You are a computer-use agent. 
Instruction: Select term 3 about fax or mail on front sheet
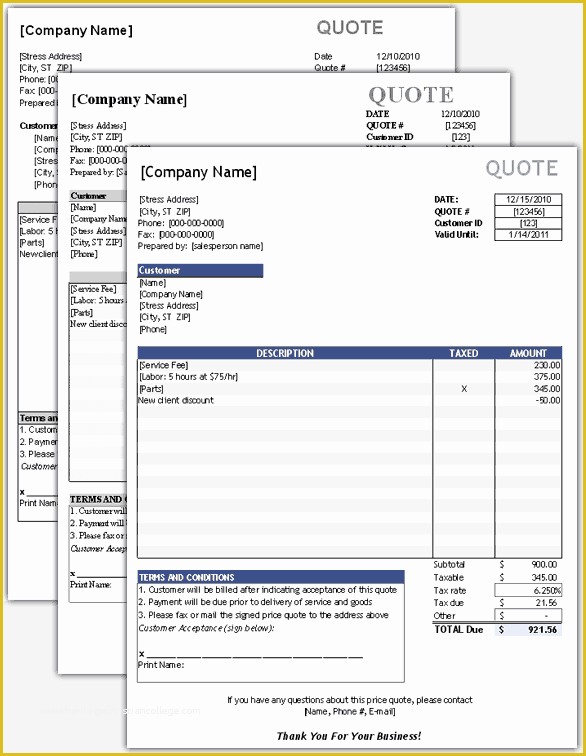(263, 616)
